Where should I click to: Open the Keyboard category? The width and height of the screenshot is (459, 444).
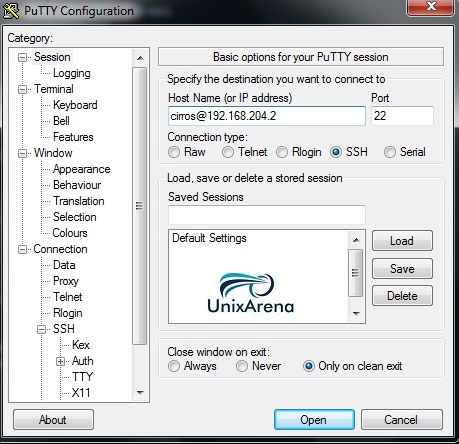(x=75, y=105)
